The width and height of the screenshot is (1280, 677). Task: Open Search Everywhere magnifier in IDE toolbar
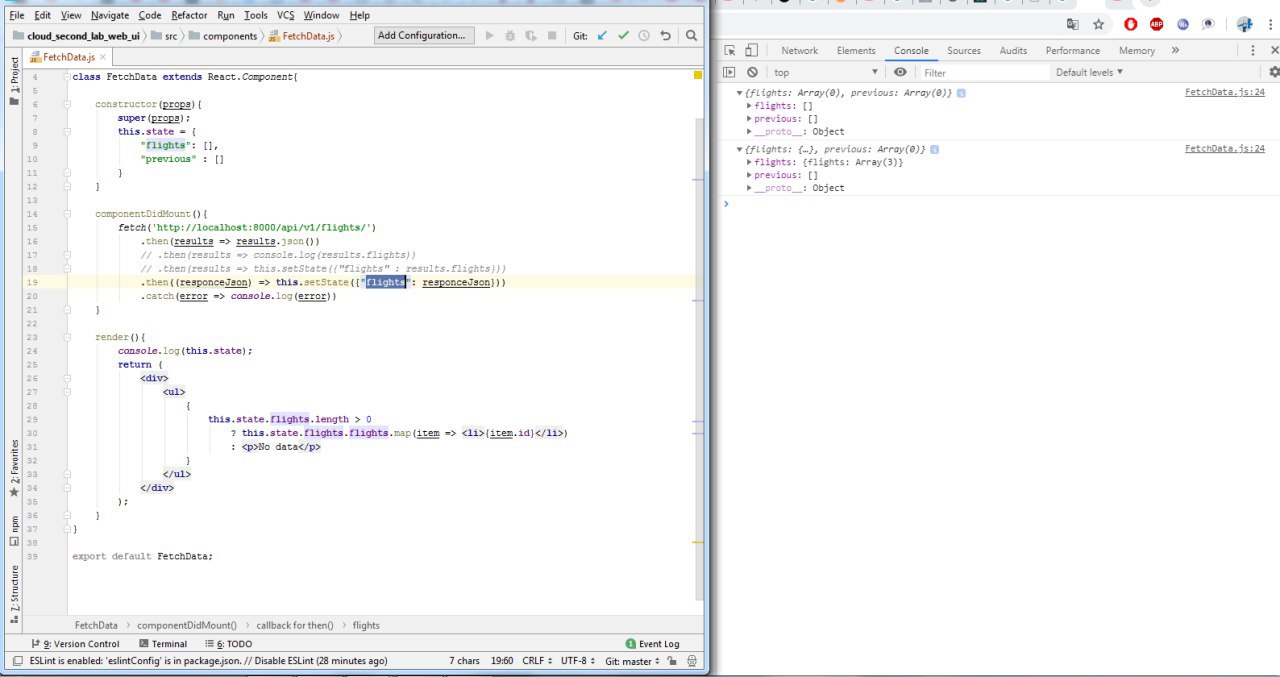[691, 36]
